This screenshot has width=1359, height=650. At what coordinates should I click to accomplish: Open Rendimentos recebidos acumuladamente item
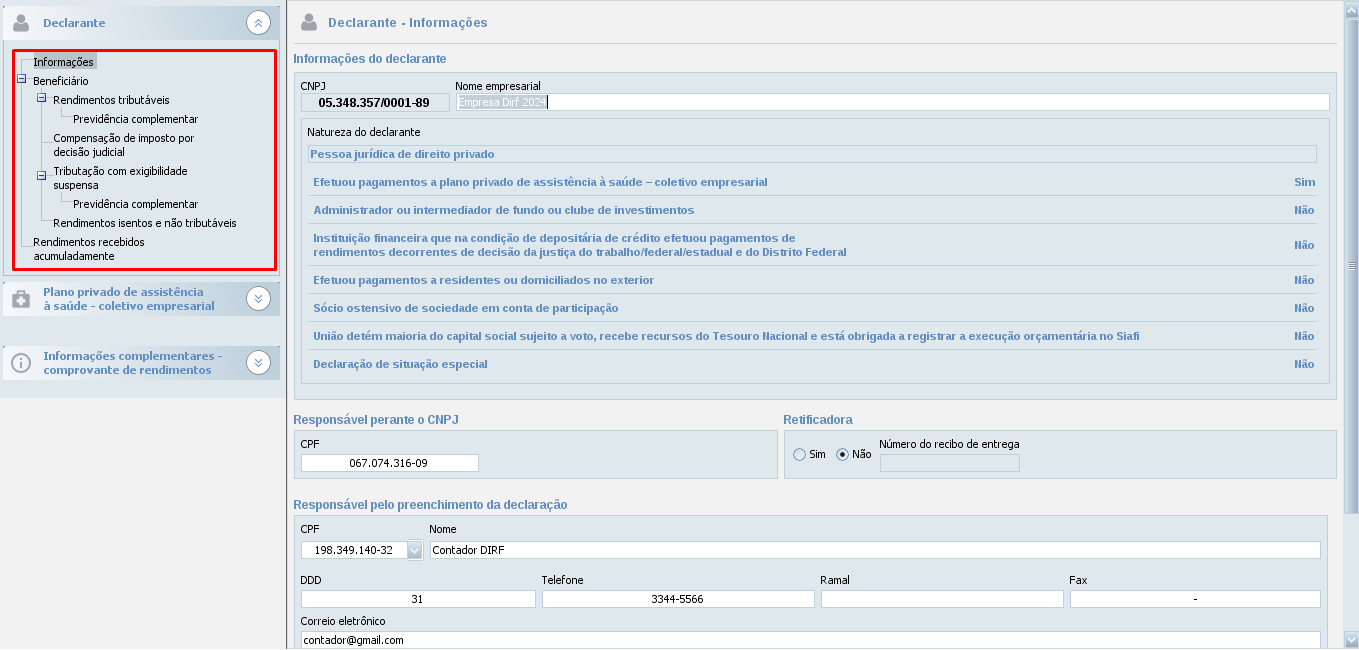(x=89, y=249)
